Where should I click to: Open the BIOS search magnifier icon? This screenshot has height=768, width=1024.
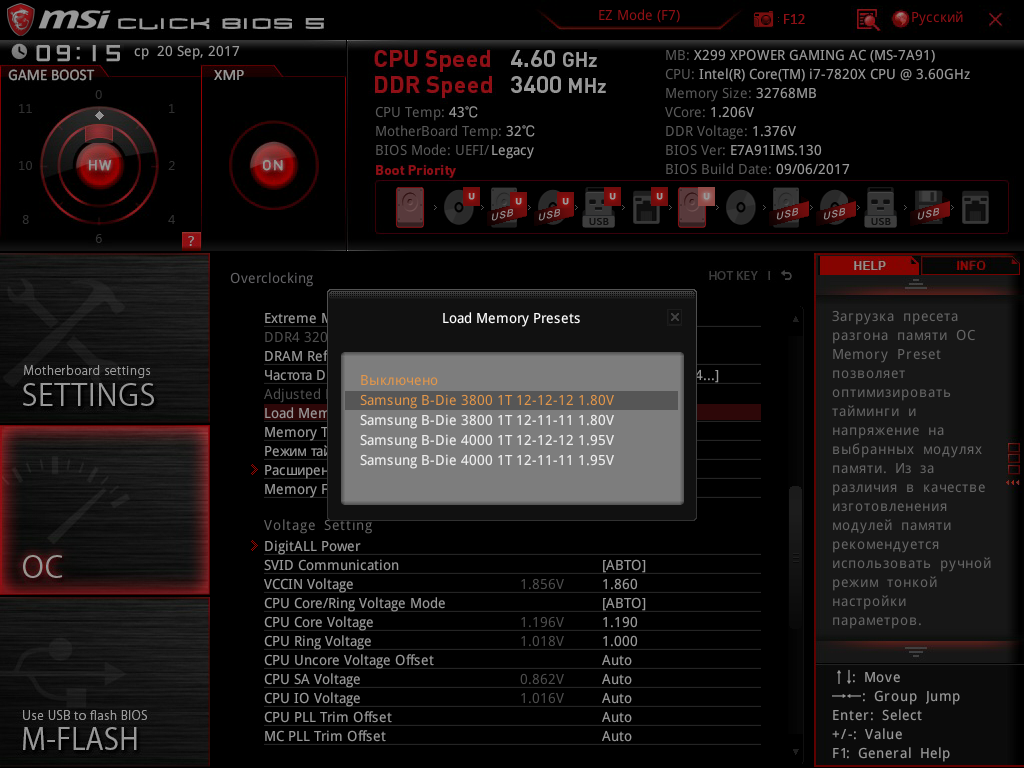click(867, 20)
